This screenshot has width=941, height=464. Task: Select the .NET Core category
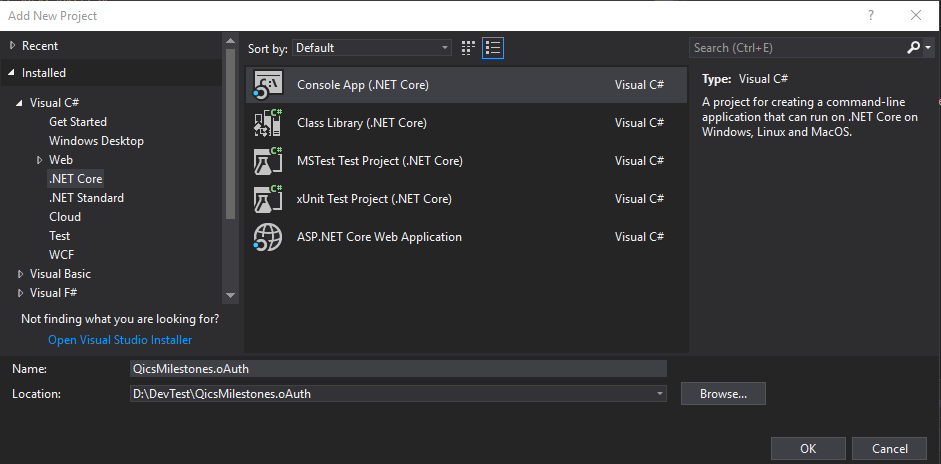tap(76, 179)
